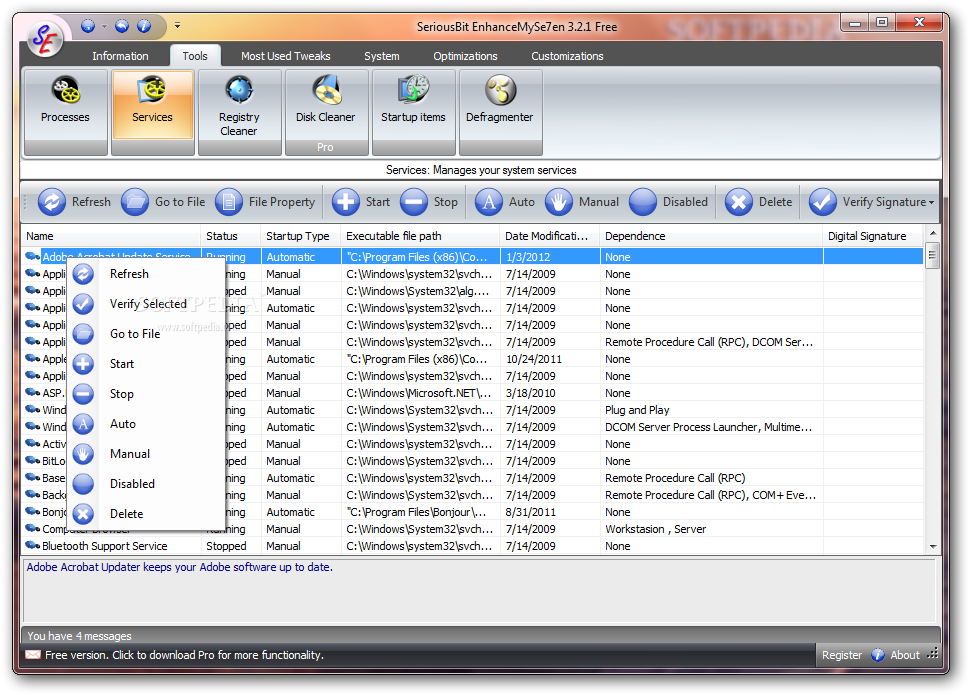Select the Bluetooth Support Service row
The width and height of the screenshot is (970, 695).
(473, 546)
